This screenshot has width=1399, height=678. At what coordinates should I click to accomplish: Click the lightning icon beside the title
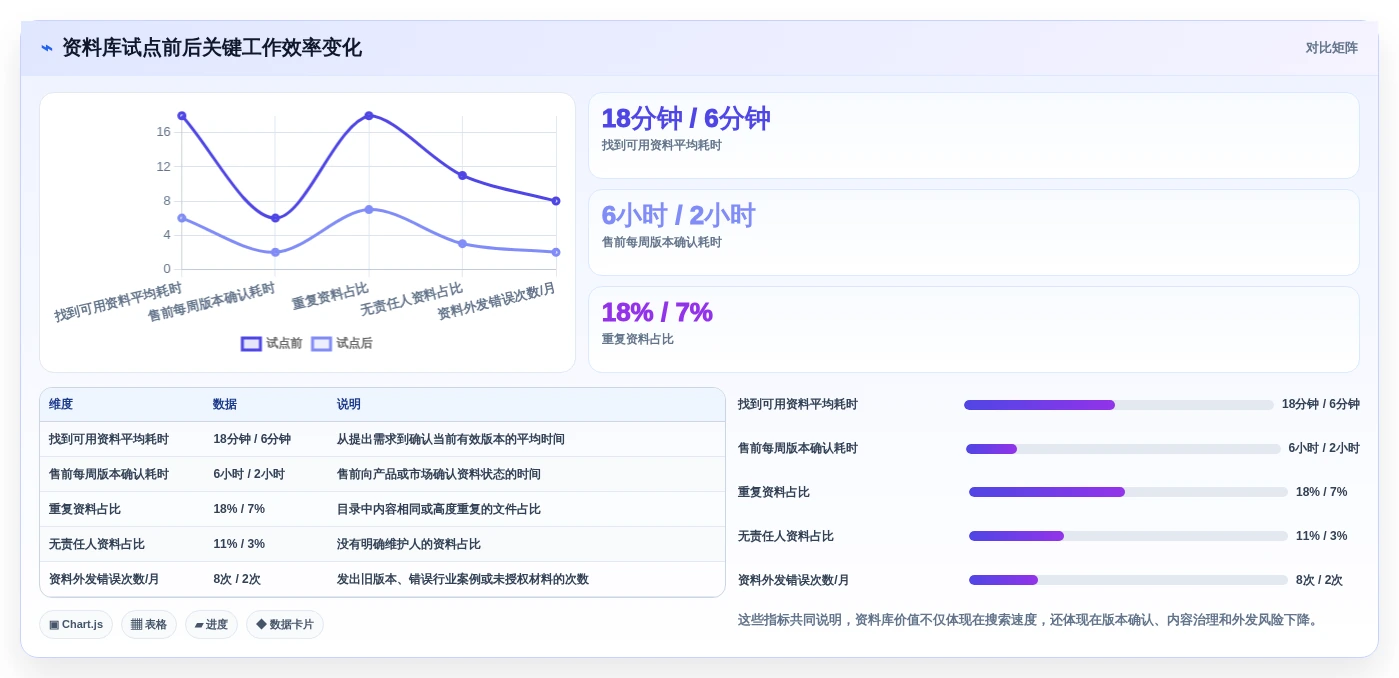pyautogui.click(x=47, y=48)
